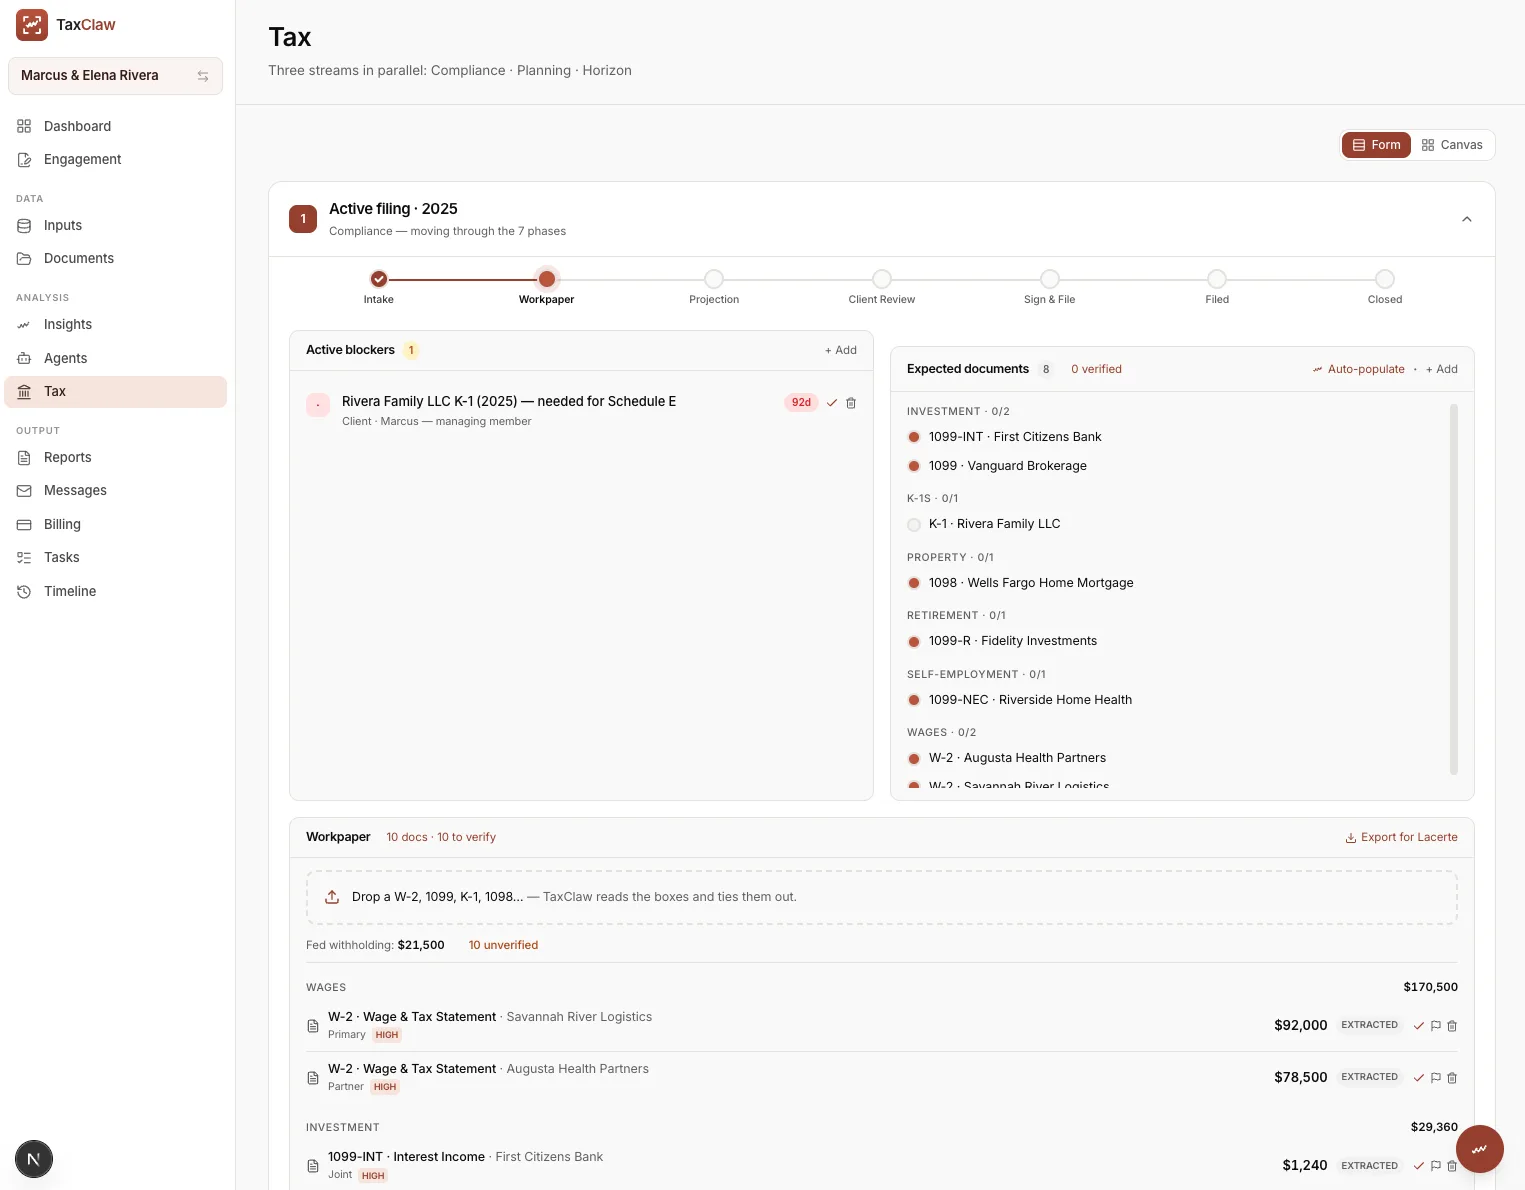Open the floating insights assistant button
Viewport: 1525px width, 1190px height.
1479,1149
